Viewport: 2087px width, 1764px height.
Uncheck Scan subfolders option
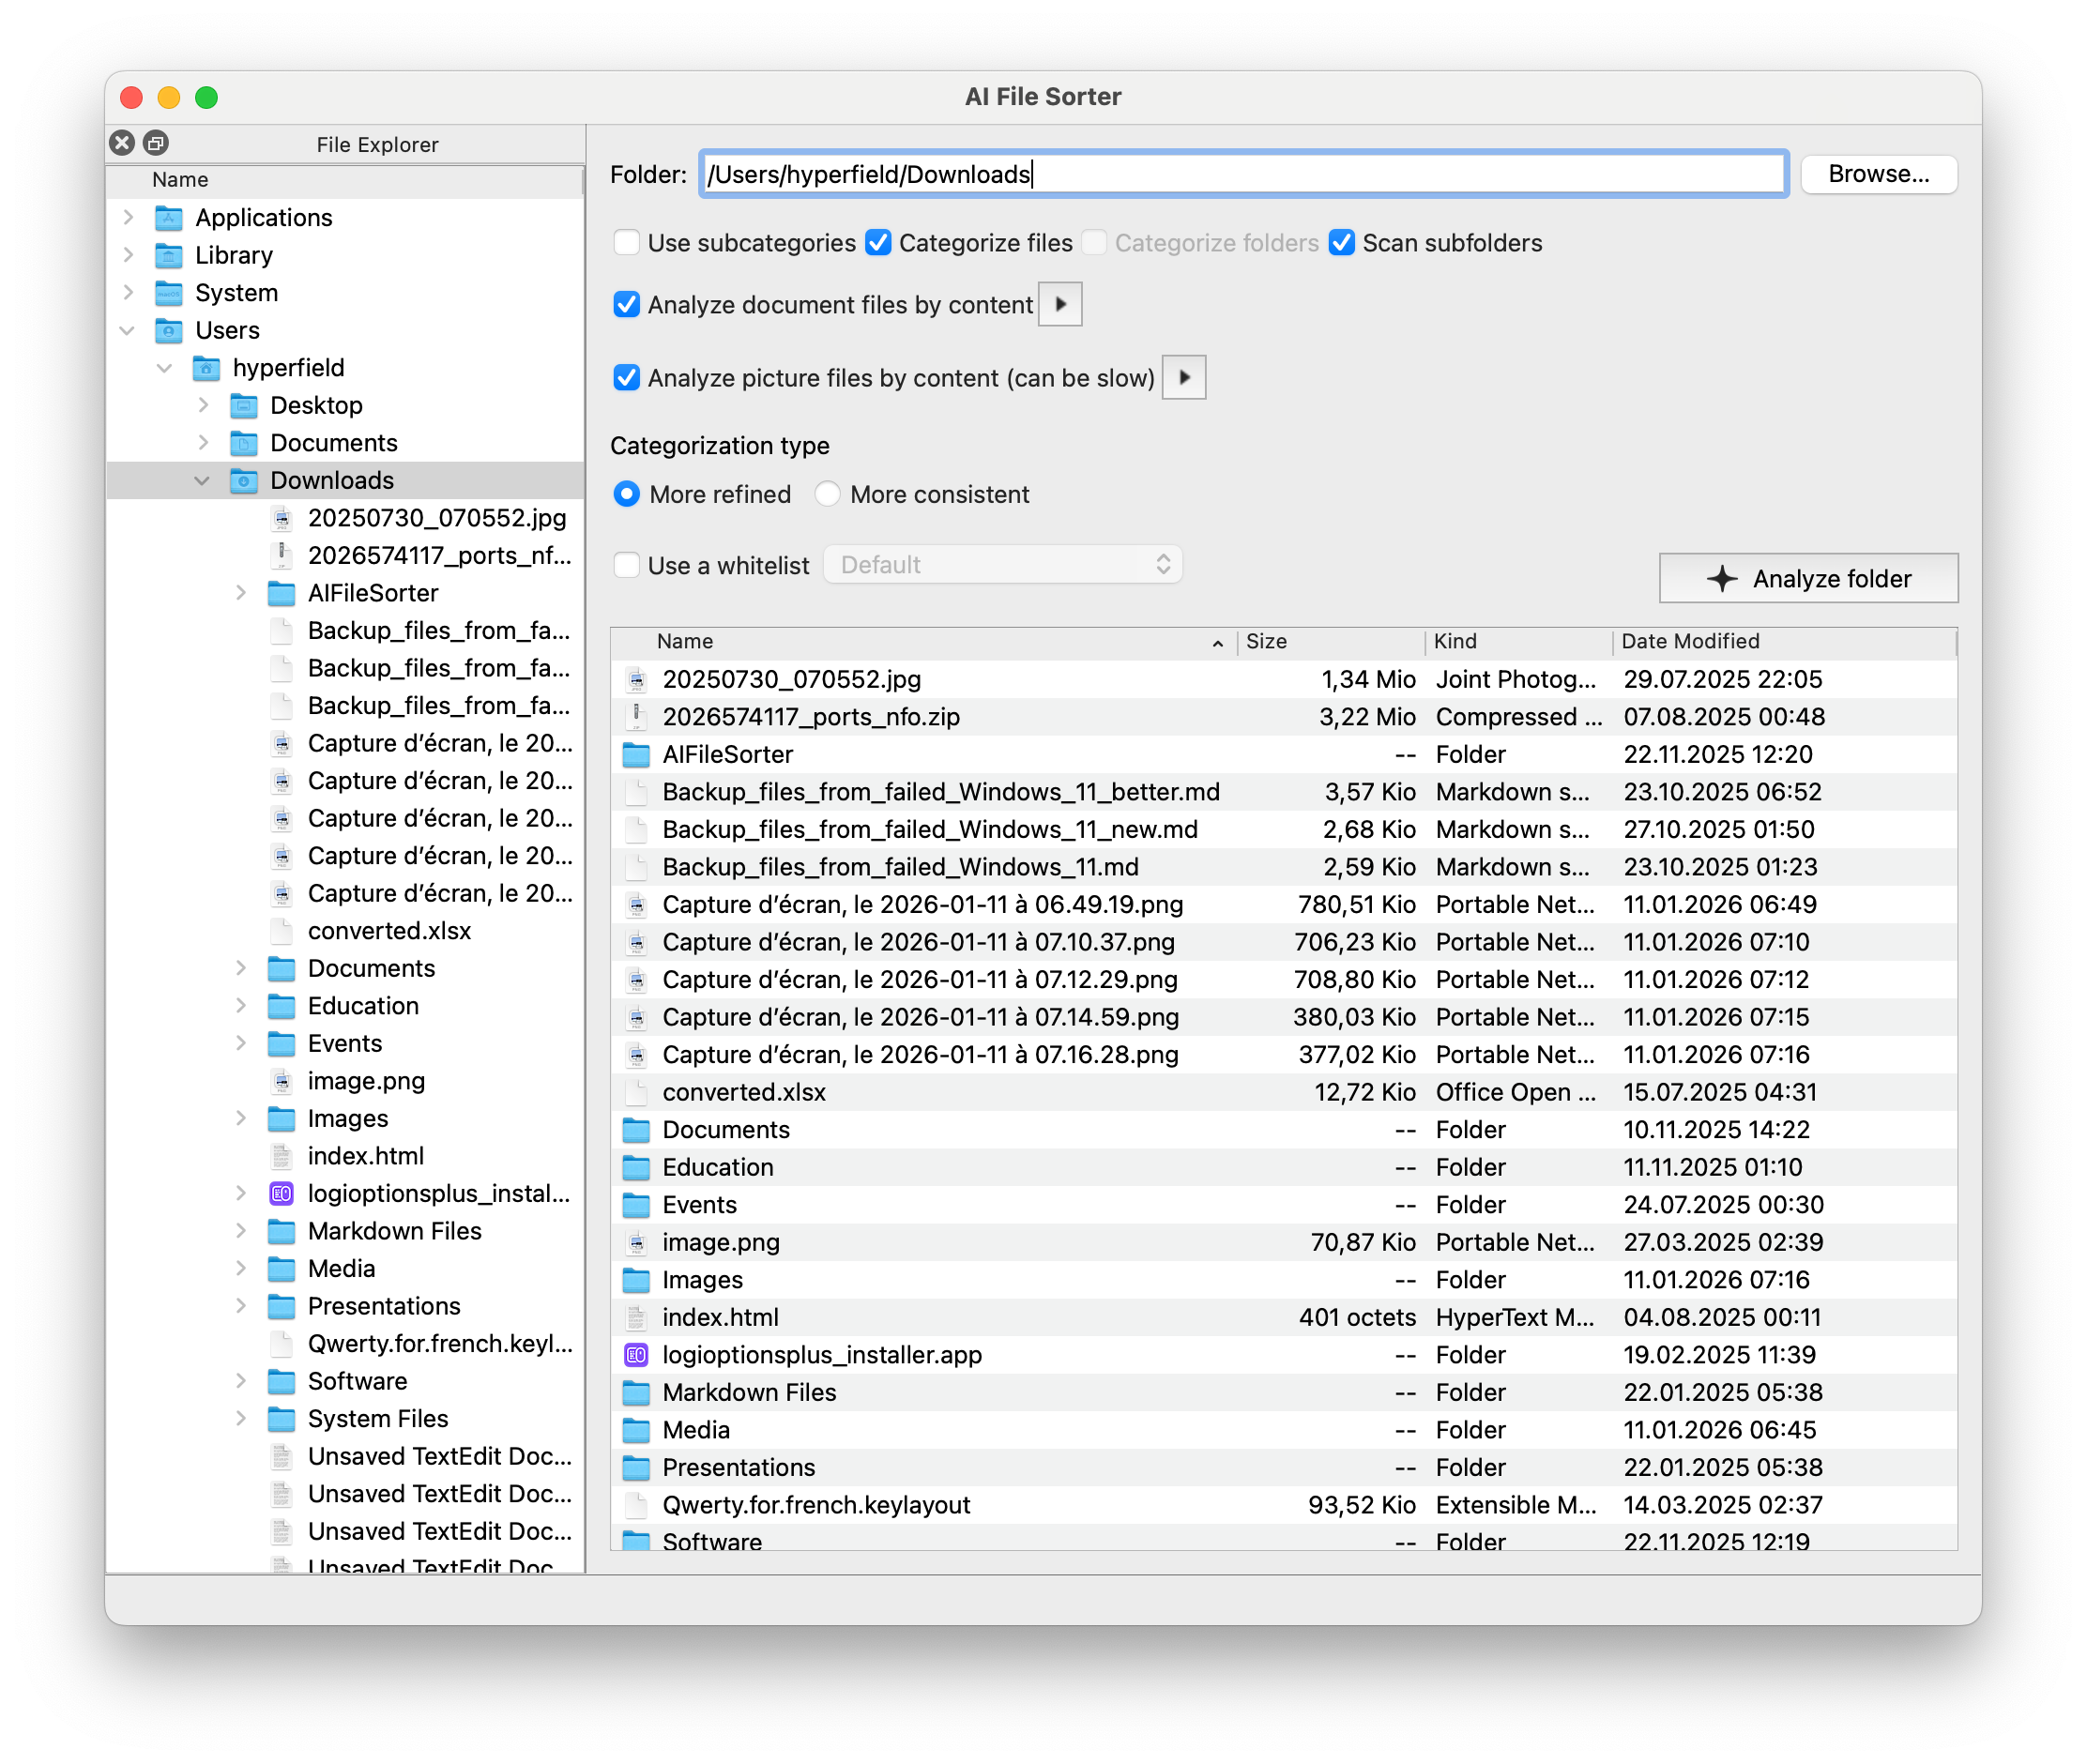pos(1342,243)
